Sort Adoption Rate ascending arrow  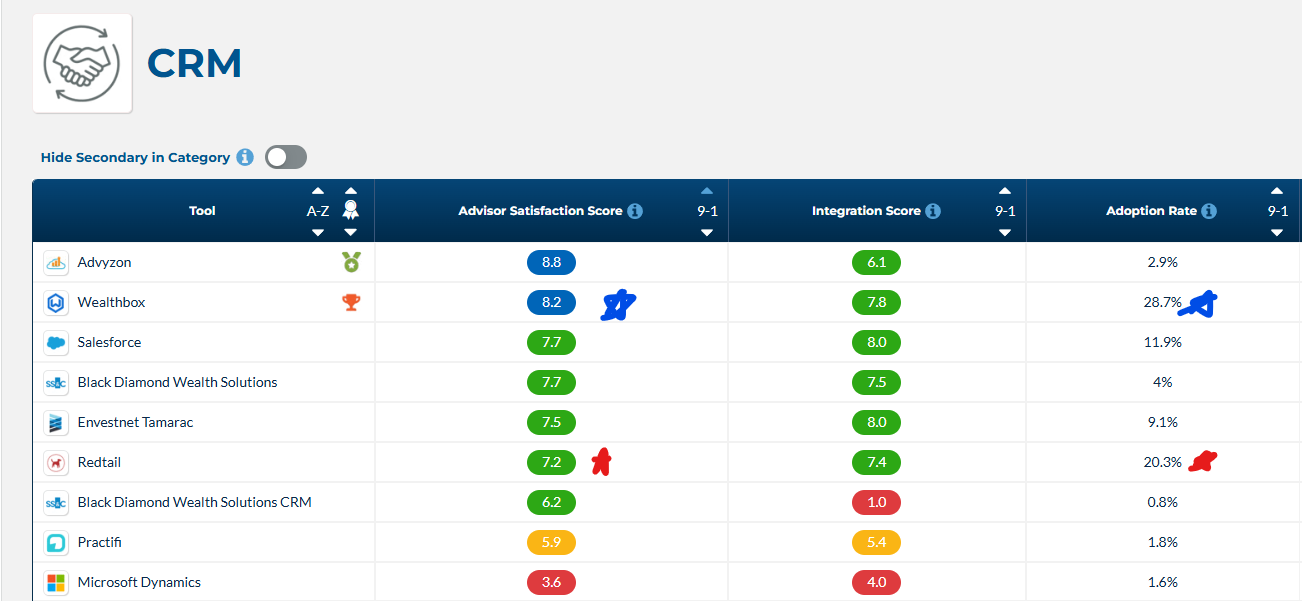point(1277,190)
